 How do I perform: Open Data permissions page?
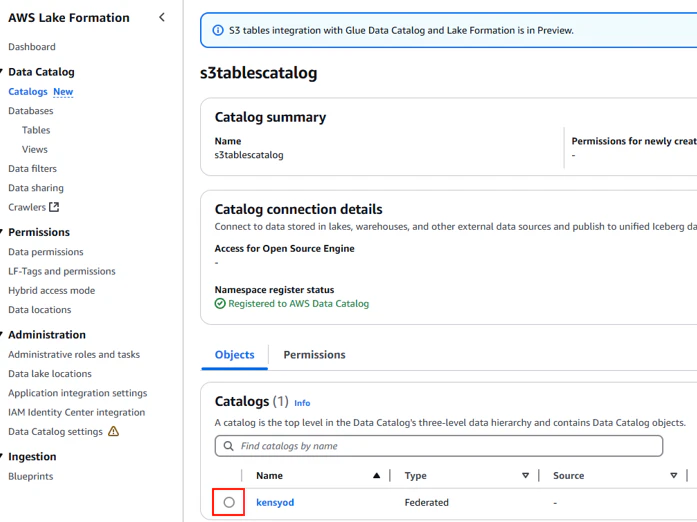point(46,252)
